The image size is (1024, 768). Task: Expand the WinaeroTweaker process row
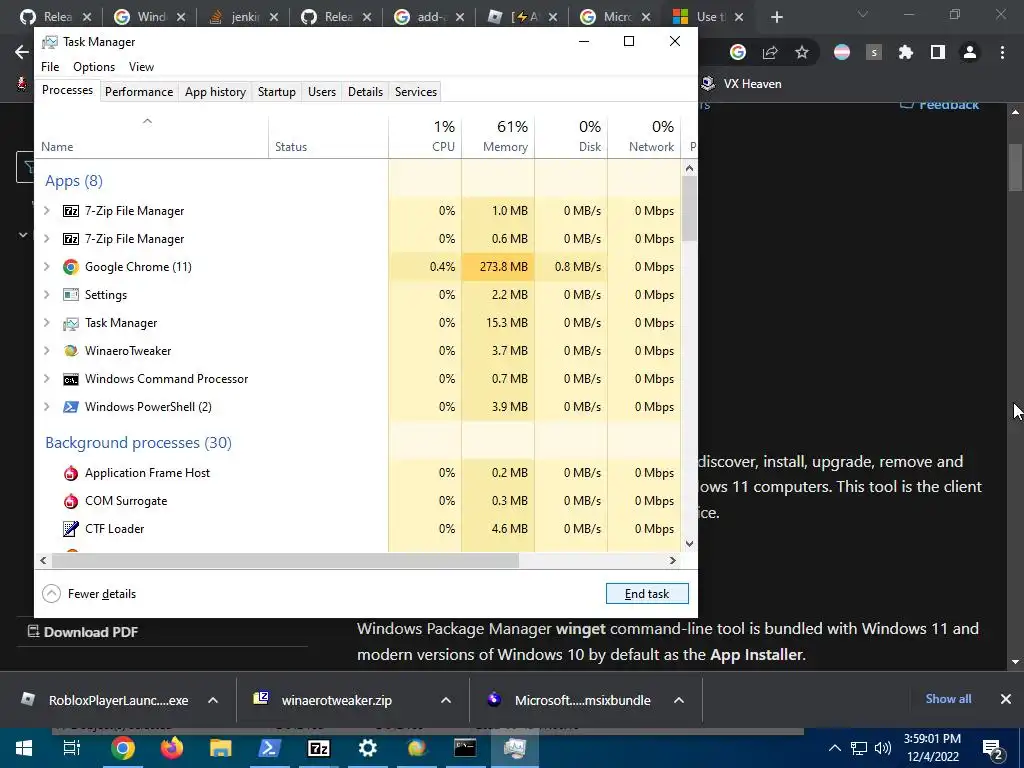click(46, 351)
